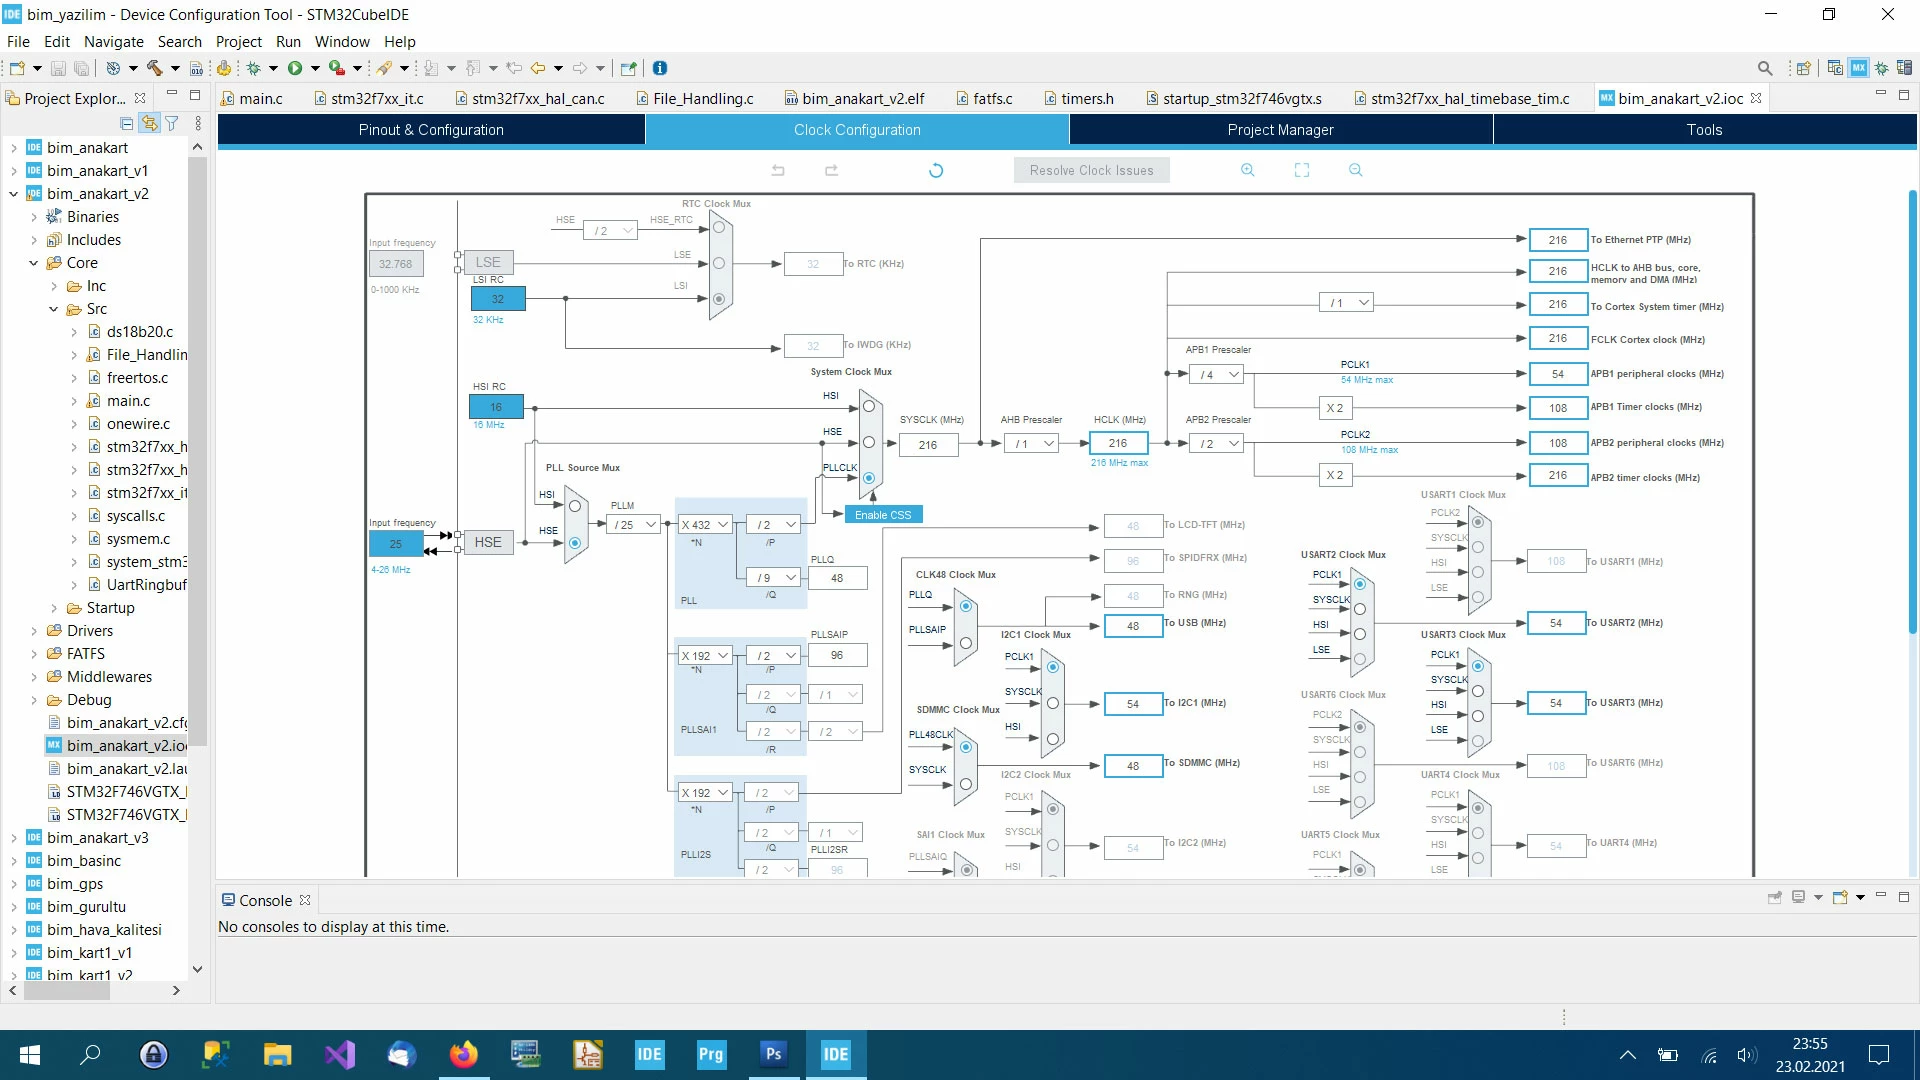Open the main.c editor tab

[x=253, y=98]
